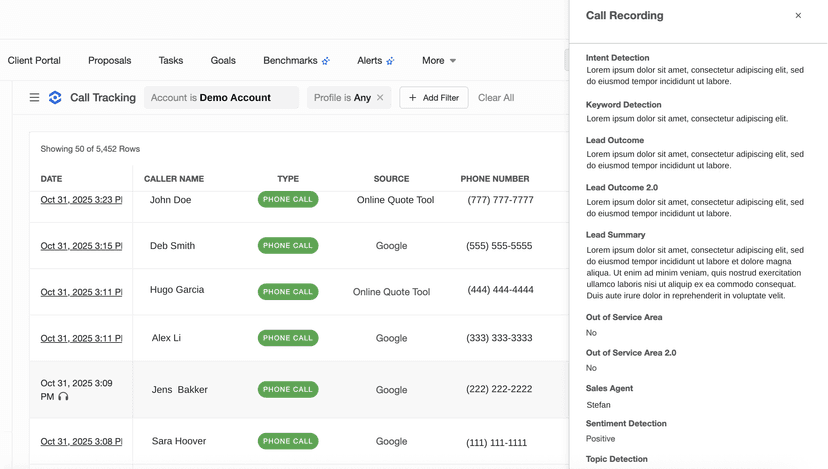Go to the Tasks tab

click(x=171, y=61)
